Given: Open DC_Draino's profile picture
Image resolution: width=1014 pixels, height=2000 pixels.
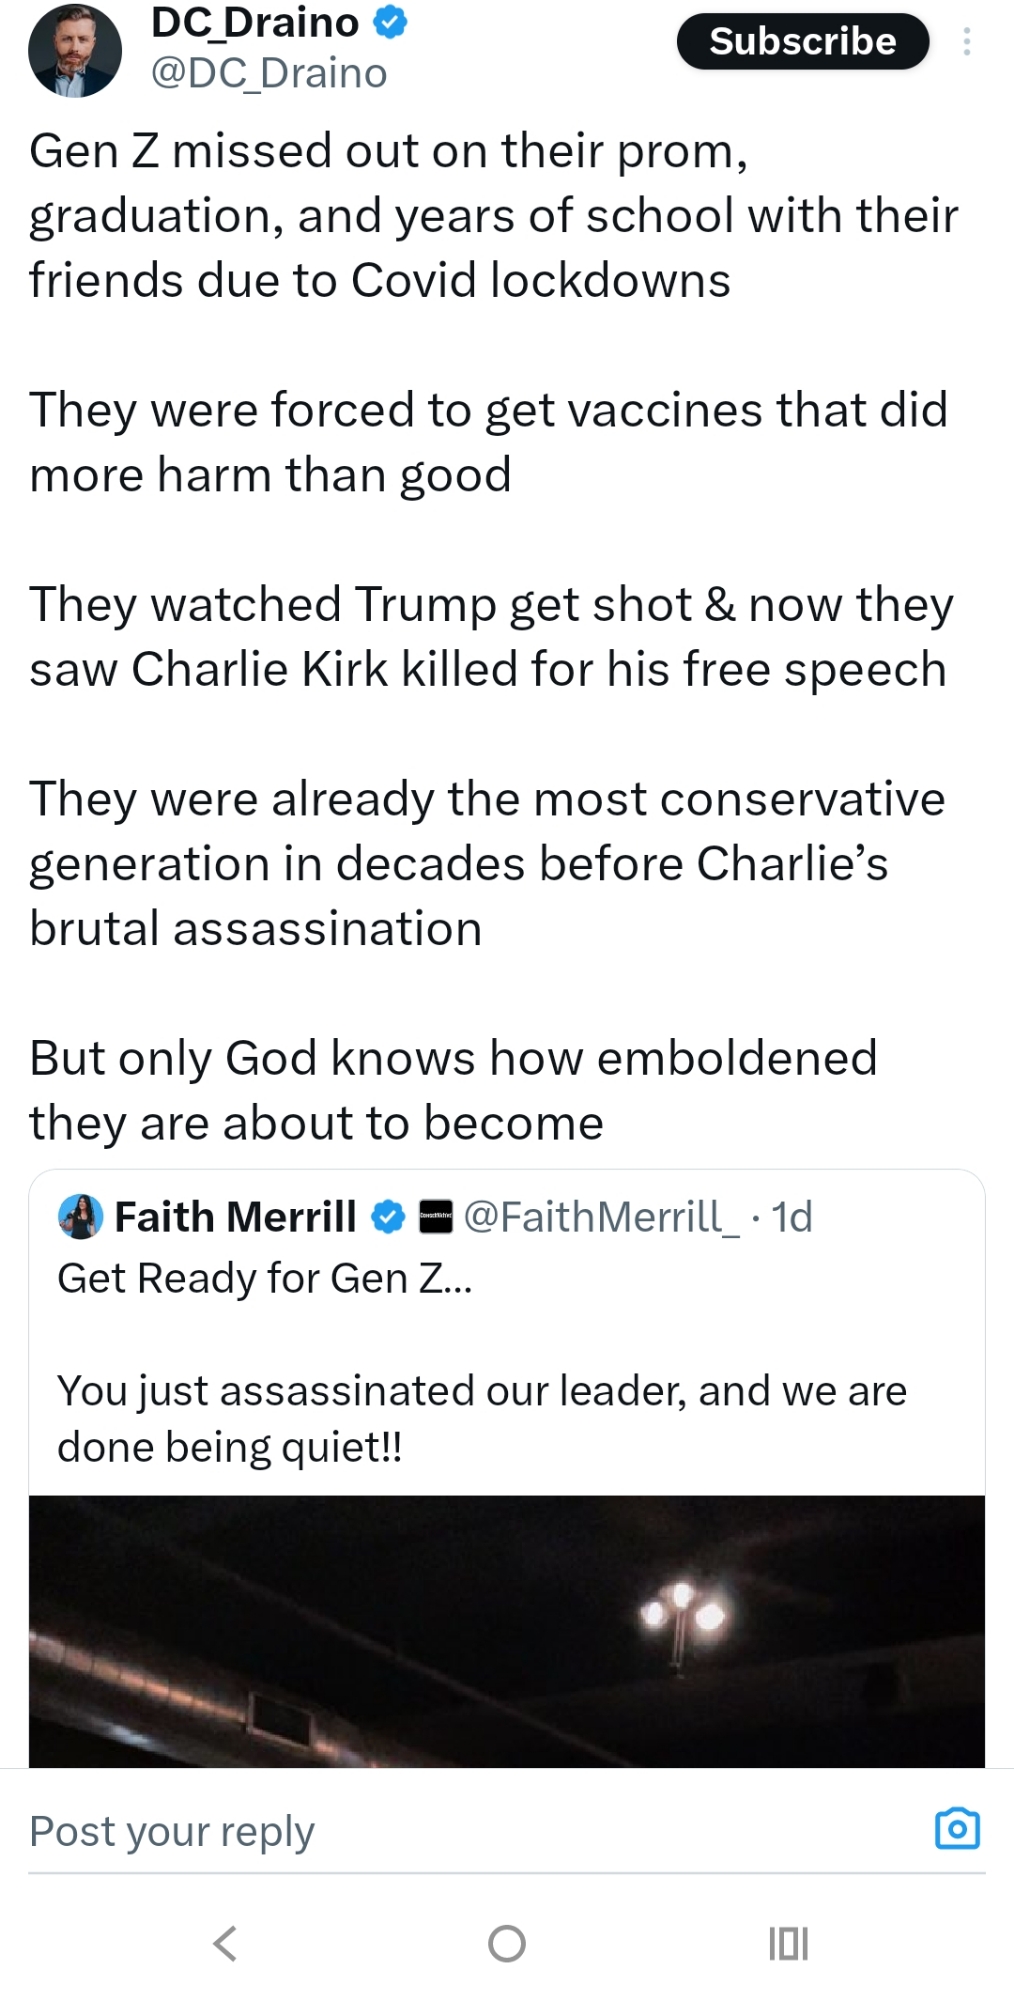Looking at the screenshot, I should pyautogui.click(x=74, y=50).
